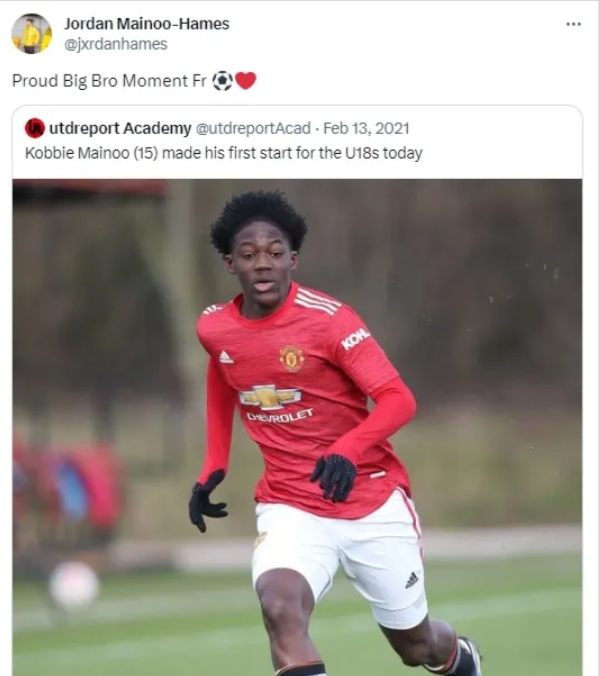Viewport: 599px width, 676px height.
Task: Click the soccer ball emoji in tweet
Action: coord(223,81)
